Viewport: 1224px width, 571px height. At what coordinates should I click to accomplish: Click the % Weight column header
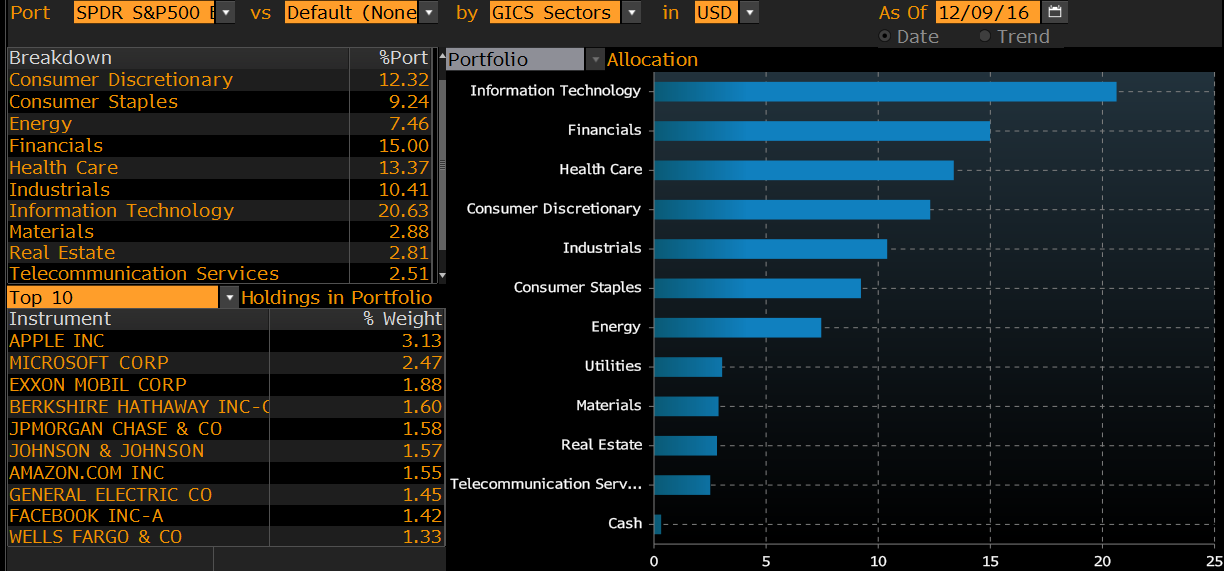(x=357, y=319)
